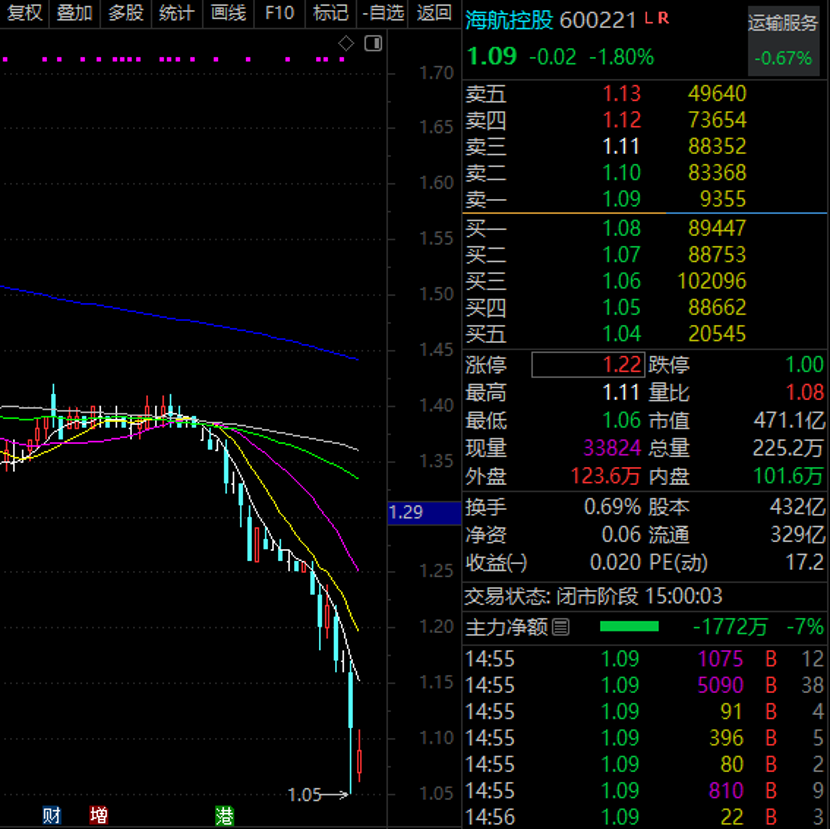
Task: Click stock name 海航控股
Action: tap(509, 21)
